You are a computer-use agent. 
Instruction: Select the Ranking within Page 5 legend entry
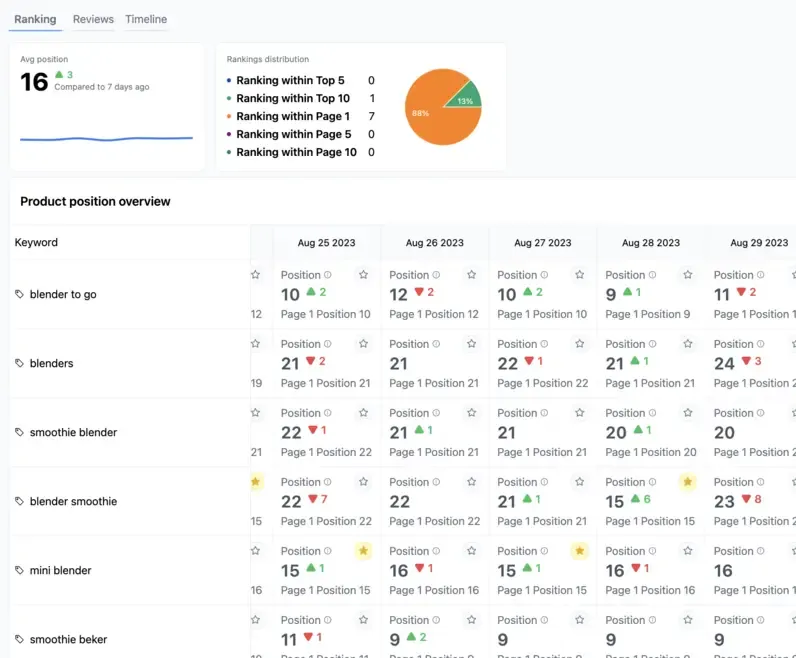click(301, 134)
